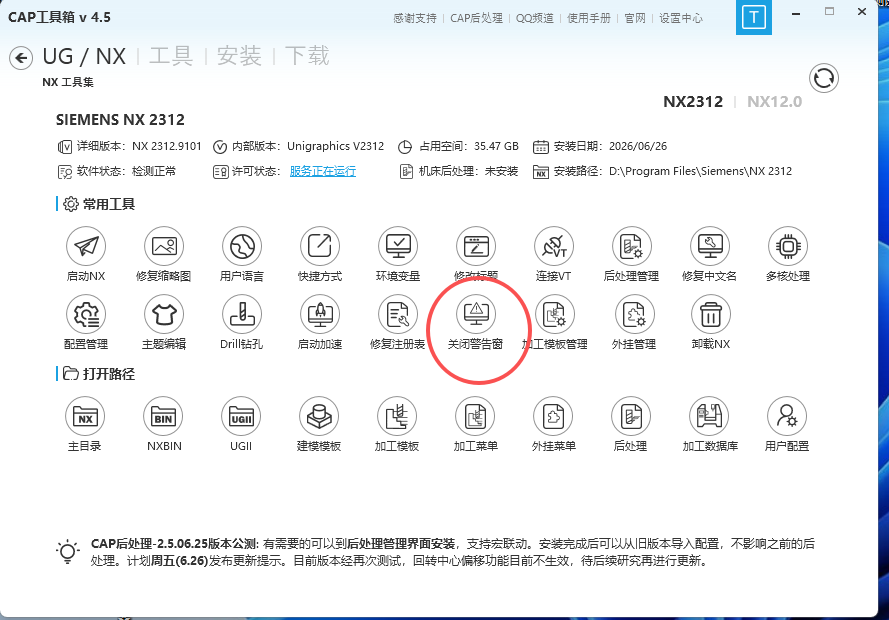Click the 服务正在运行 license status link

pyautogui.click(x=323, y=171)
